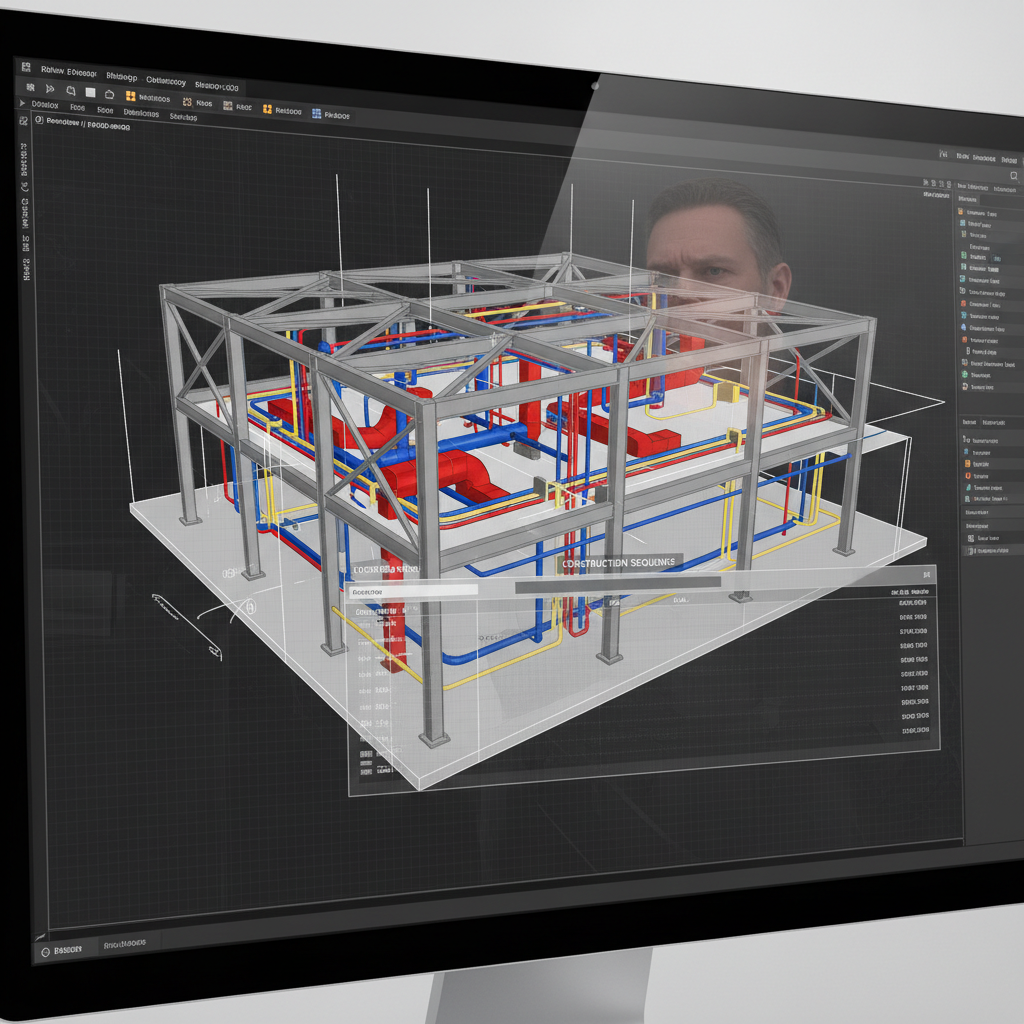
Task: Click the copy-pages toolbar icon
Action: (71, 90)
